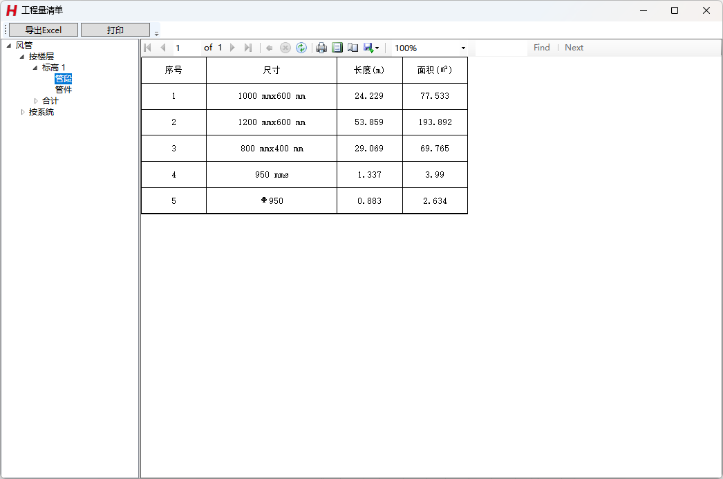Click the Find link
Viewport: 723px width, 479px height.
coord(541,48)
